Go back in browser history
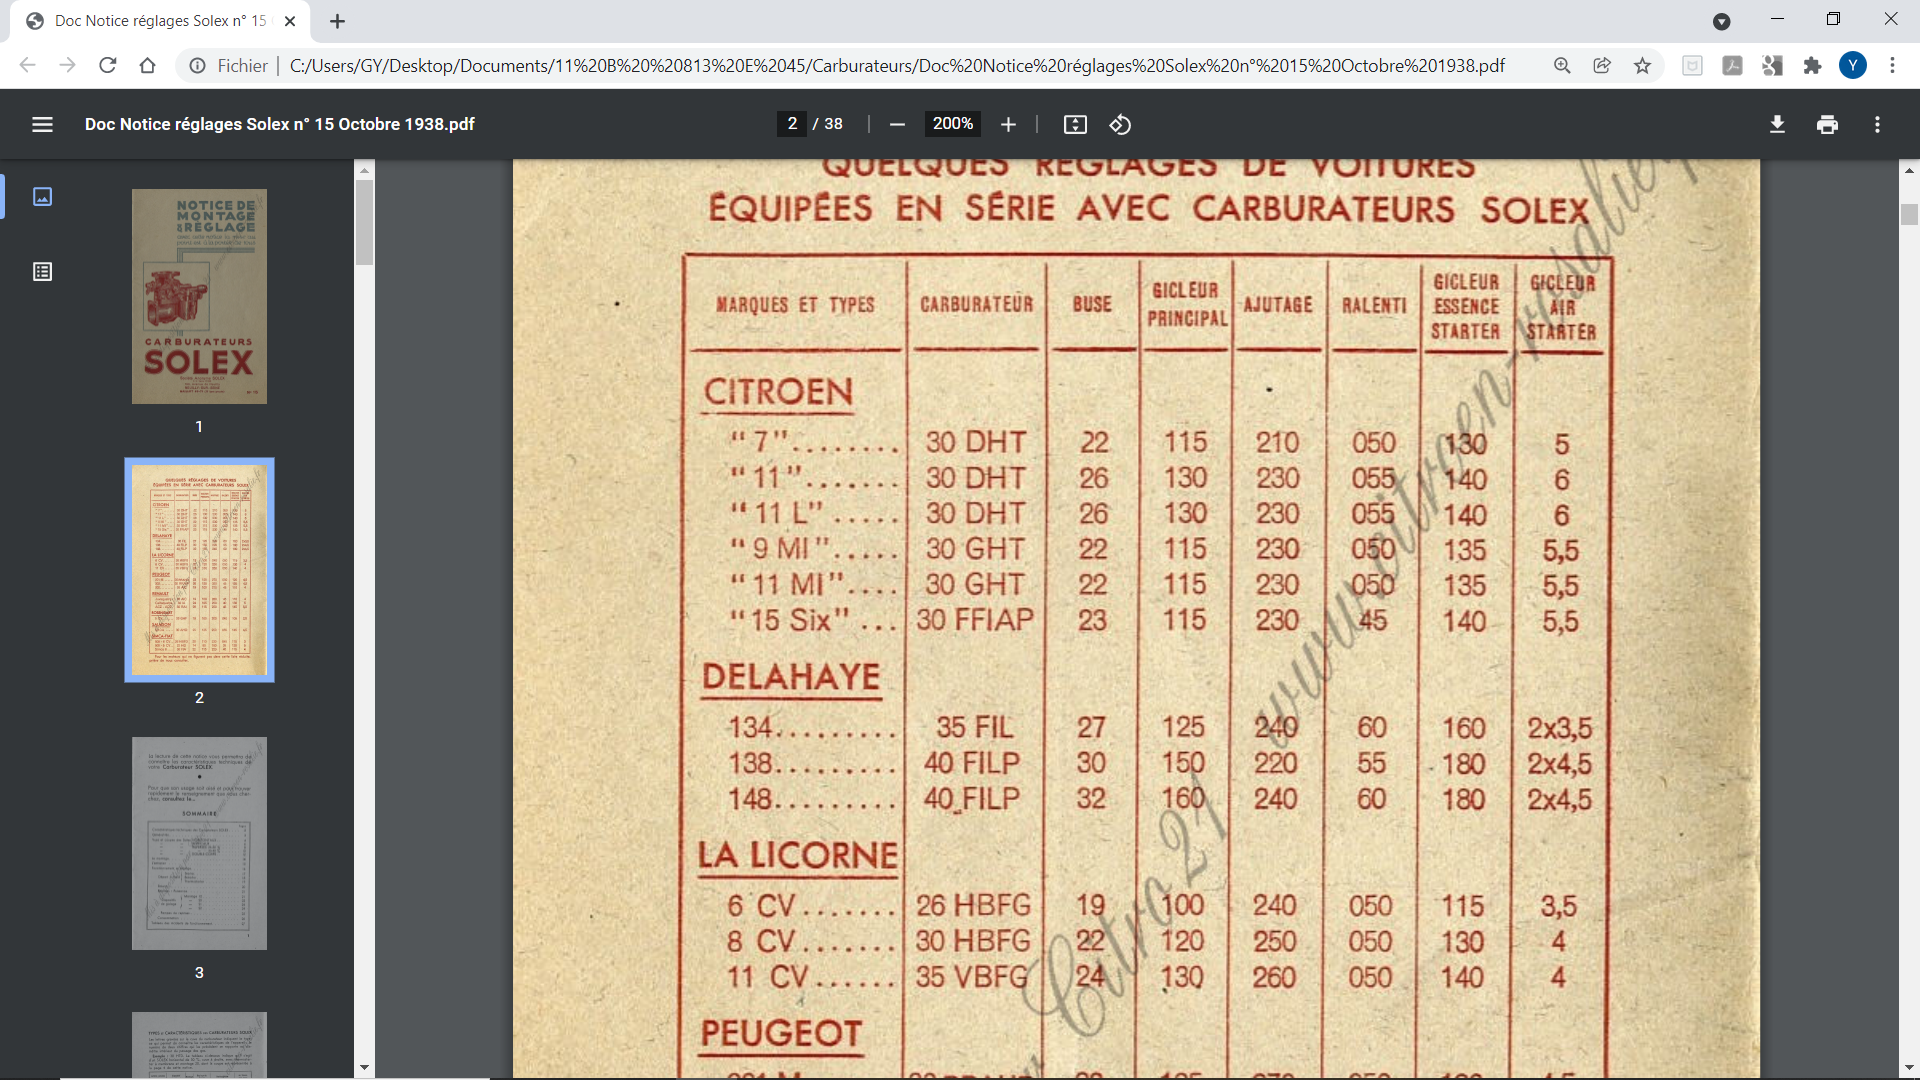 coord(27,65)
